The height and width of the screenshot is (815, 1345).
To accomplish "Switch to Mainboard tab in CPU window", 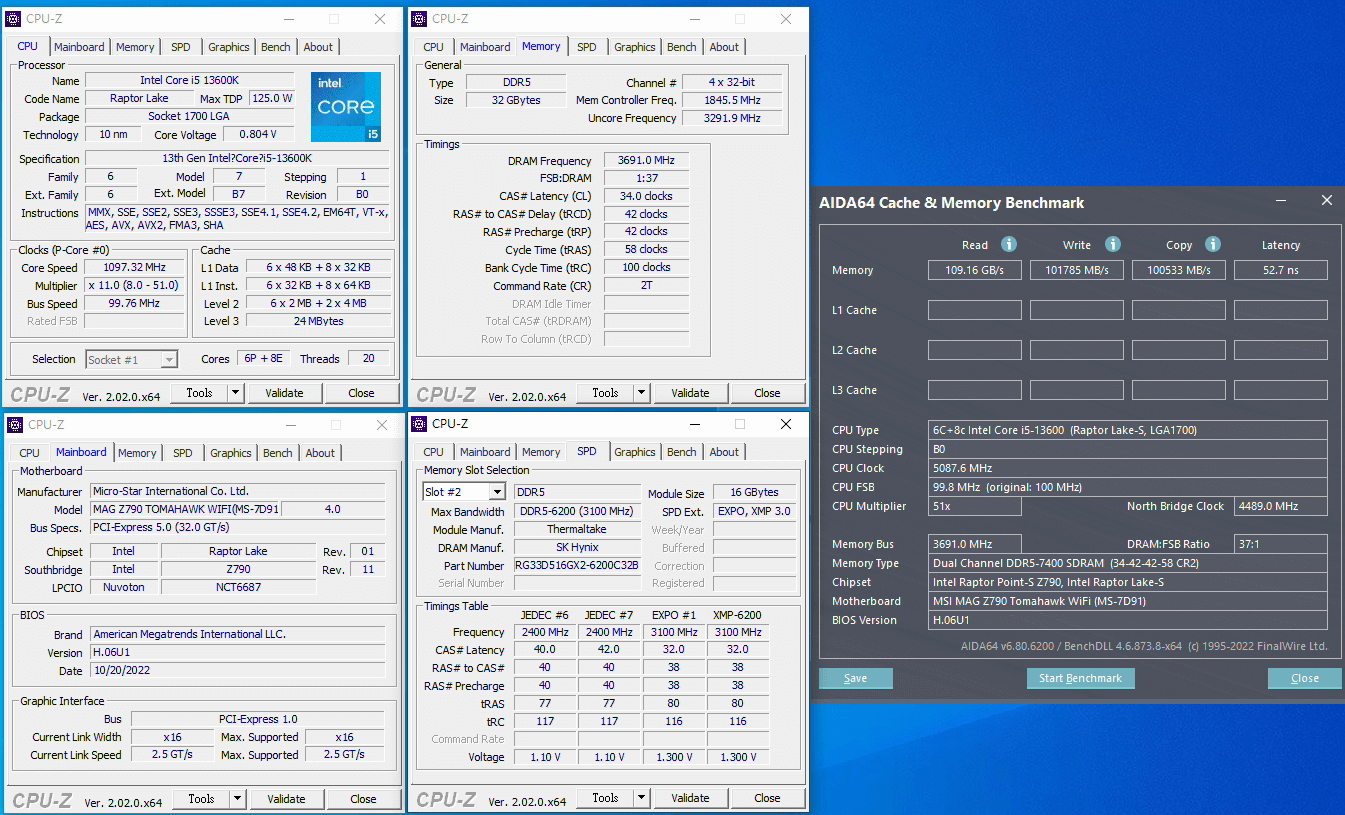I will 79,47.
